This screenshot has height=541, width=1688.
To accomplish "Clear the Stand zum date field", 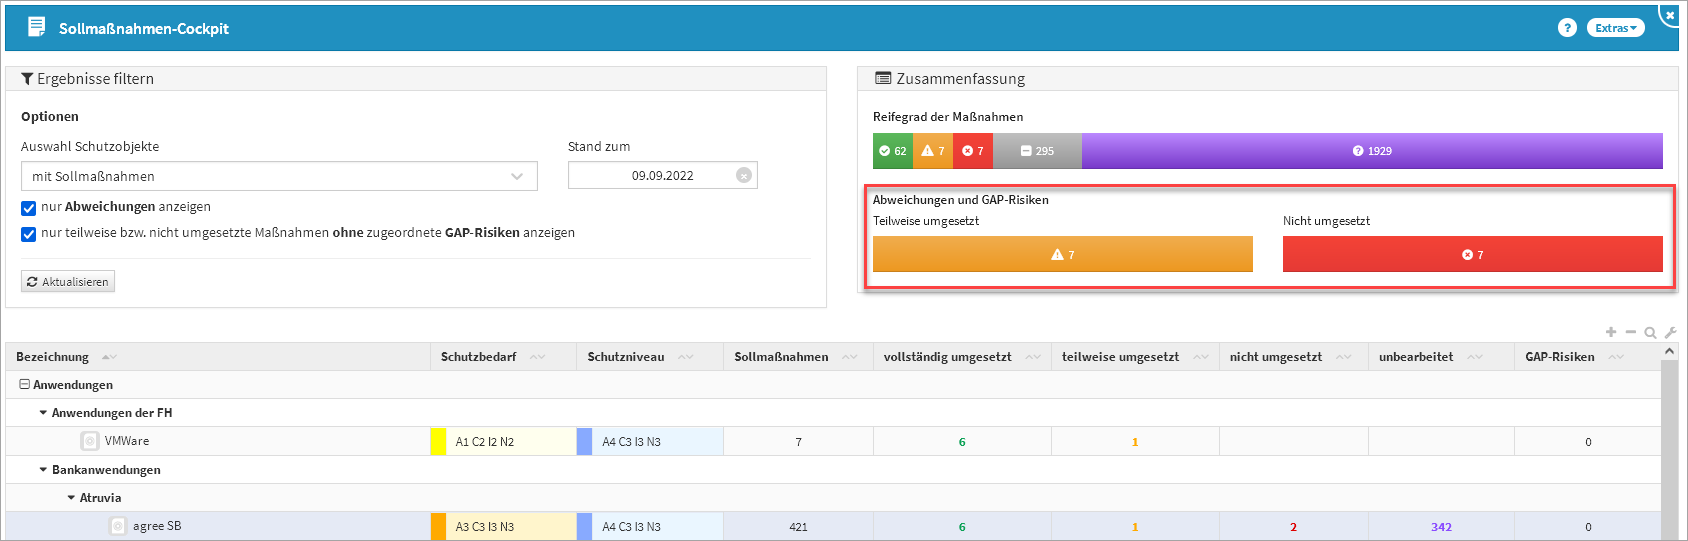I will (743, 175).
